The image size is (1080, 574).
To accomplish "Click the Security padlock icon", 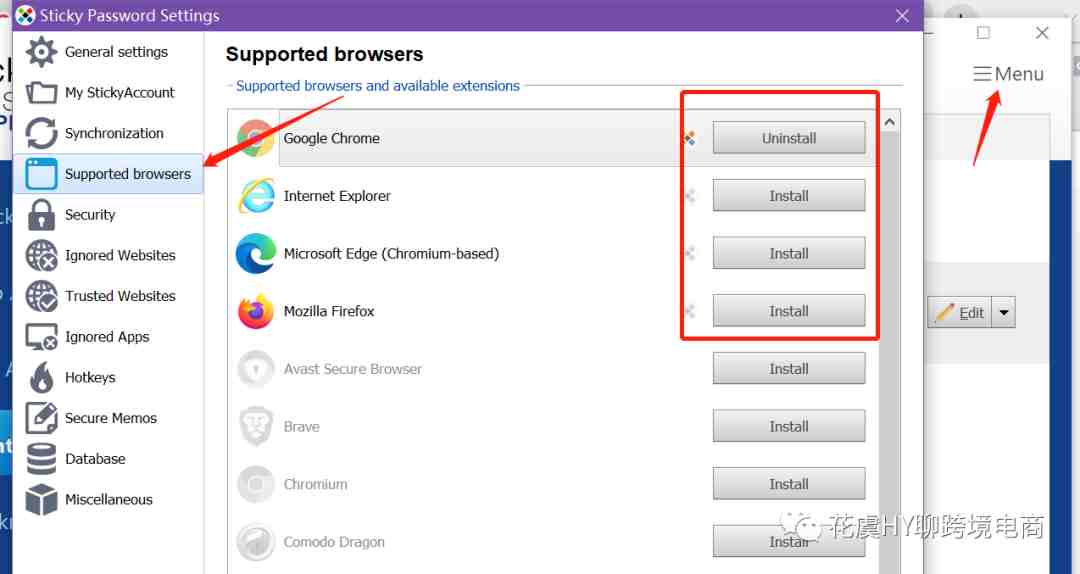I will tap(41, 214).
